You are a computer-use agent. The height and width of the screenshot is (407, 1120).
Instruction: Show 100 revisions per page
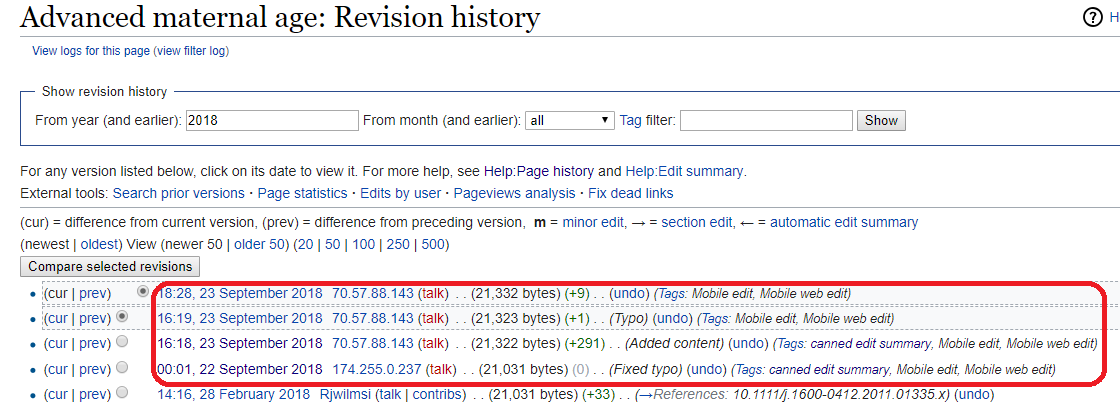(x=364, y=244)
